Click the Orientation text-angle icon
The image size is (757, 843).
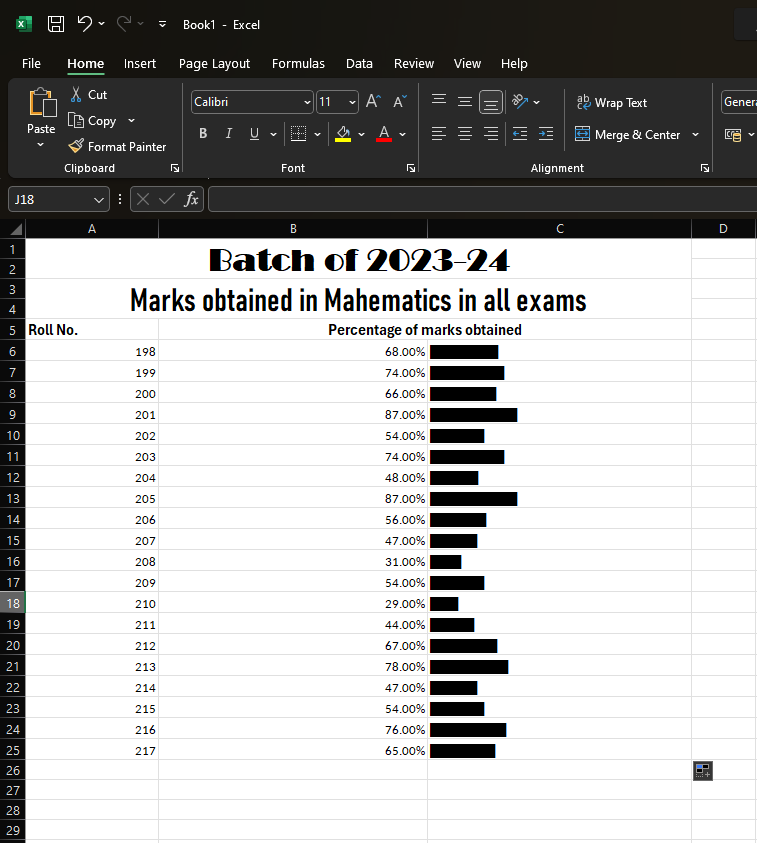(520, 101)
